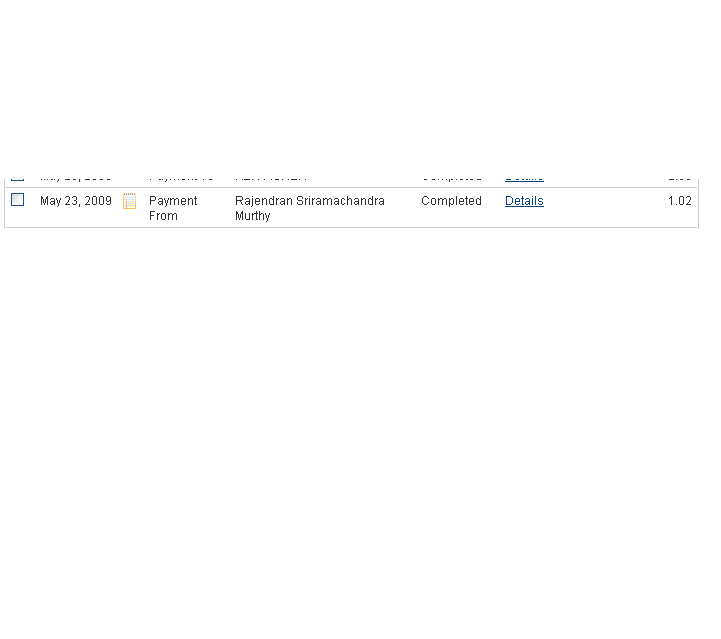This screenshot has height=639, width=721.
Task: Click the cut-off date in the upper row
Action: pyautogui.click(x=76, y=178)
